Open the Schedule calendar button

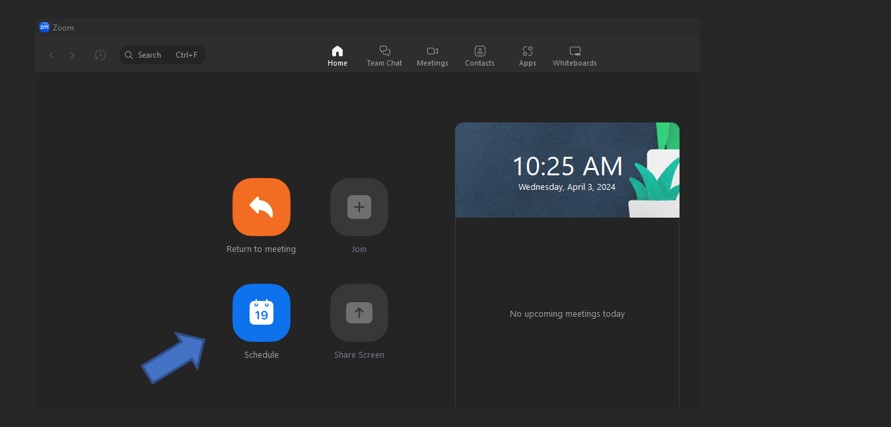(x=261, y=313)
